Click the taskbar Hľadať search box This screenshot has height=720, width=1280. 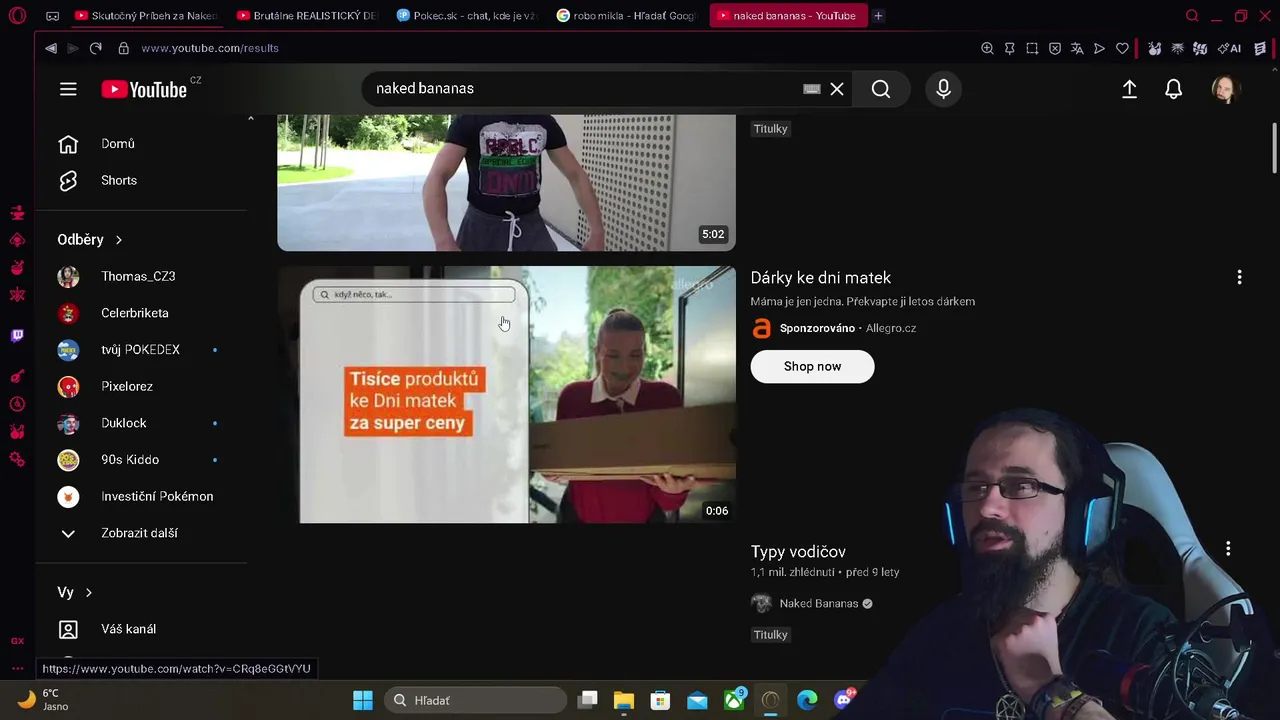point(474,700)
